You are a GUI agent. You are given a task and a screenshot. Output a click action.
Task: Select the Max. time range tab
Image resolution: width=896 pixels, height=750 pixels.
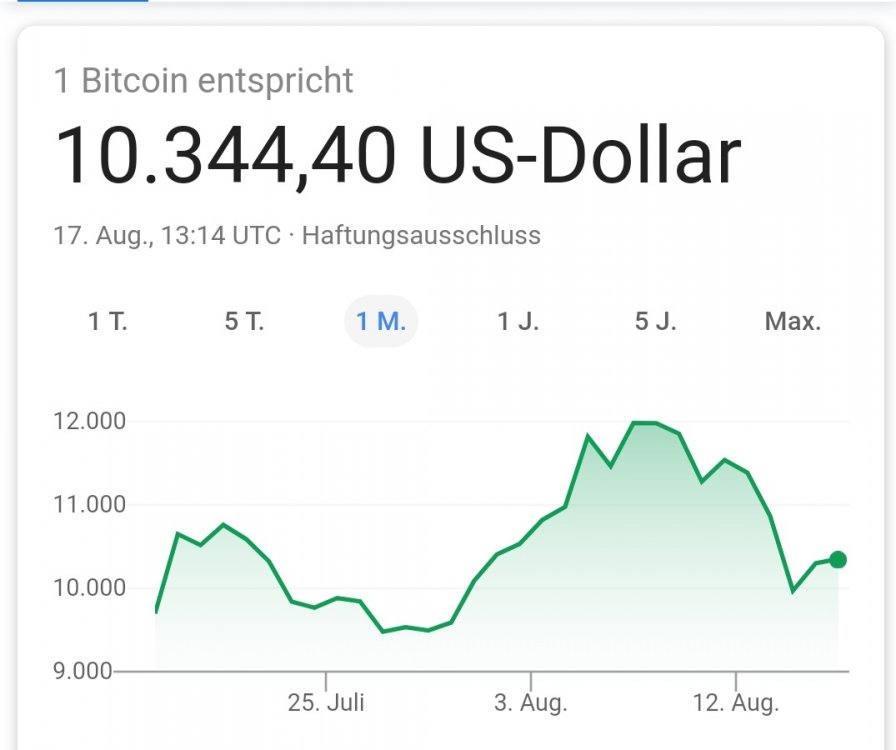point(793,322)
